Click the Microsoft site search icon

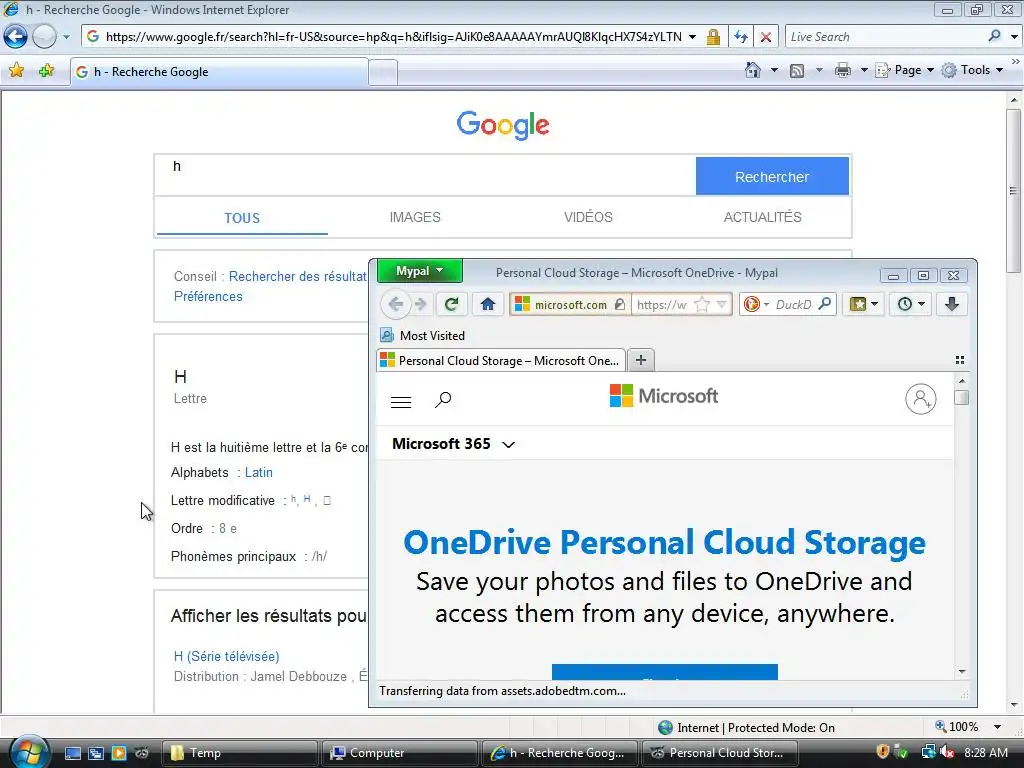(x=443, y=399)
